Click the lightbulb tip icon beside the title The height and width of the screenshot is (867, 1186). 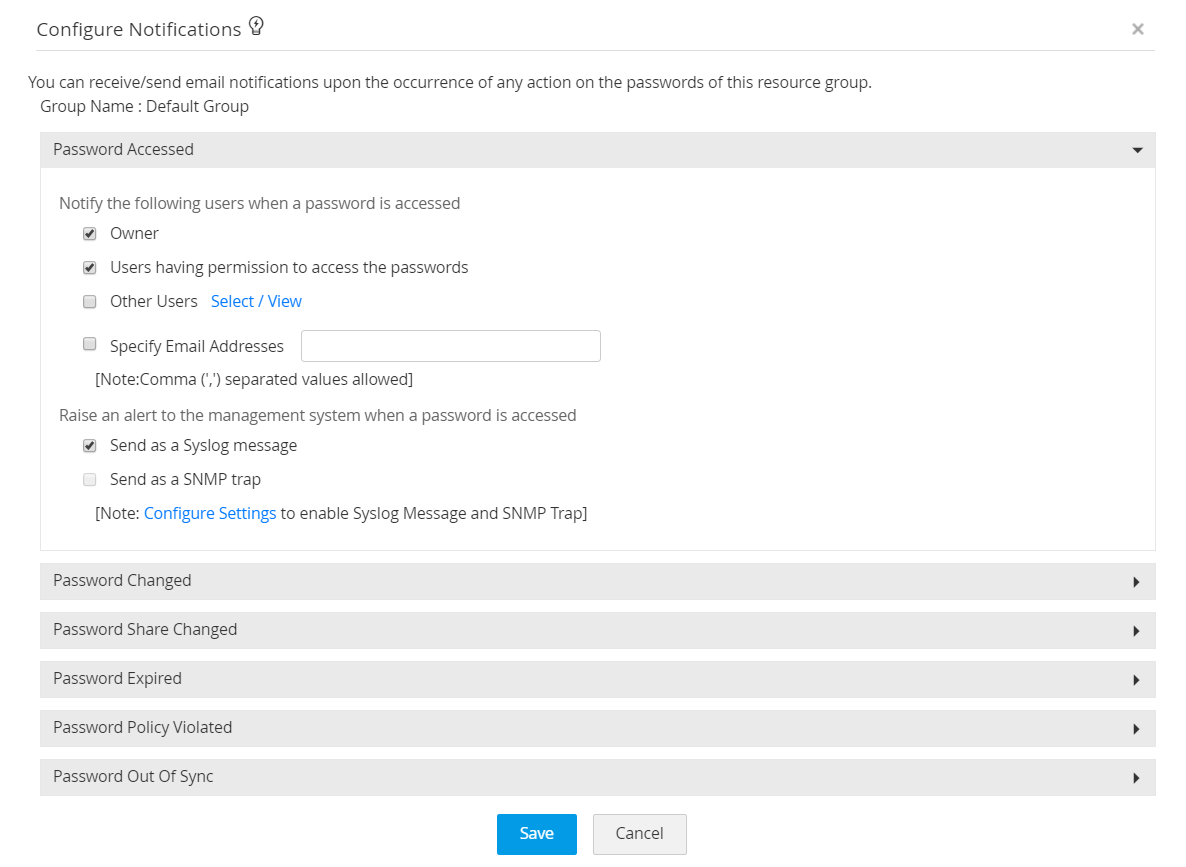point(256,27)
